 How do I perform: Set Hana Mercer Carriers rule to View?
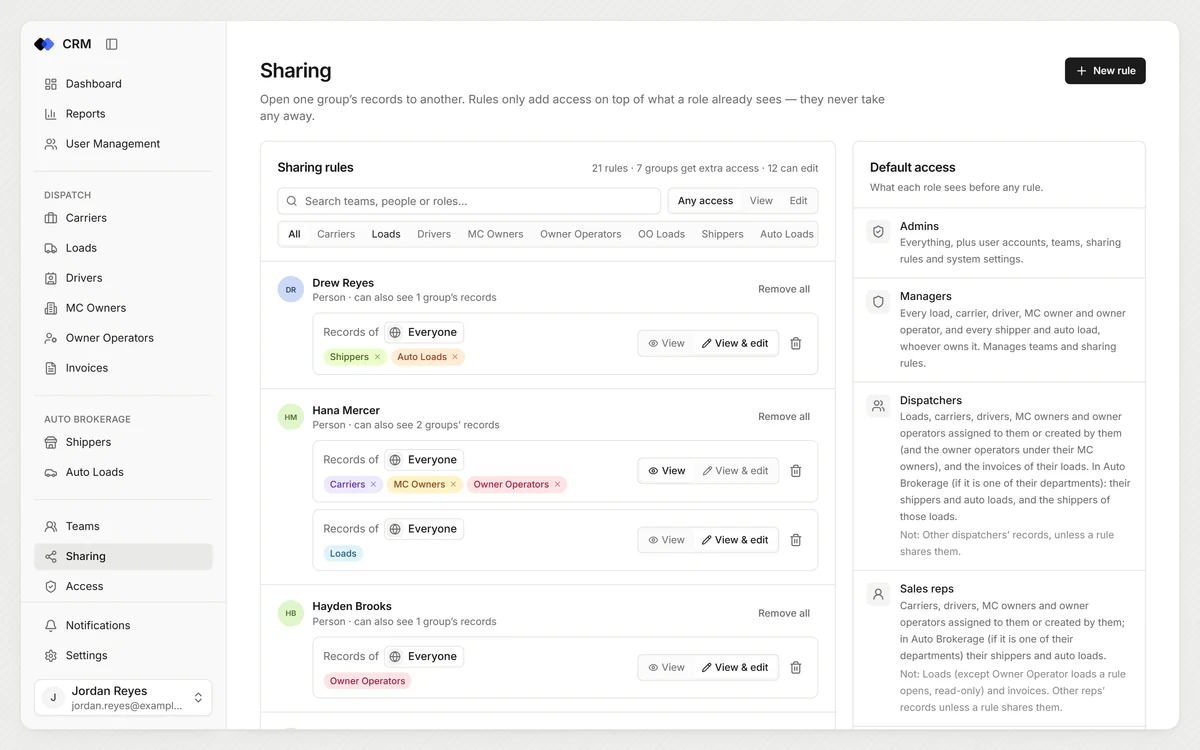pos(666,471)
